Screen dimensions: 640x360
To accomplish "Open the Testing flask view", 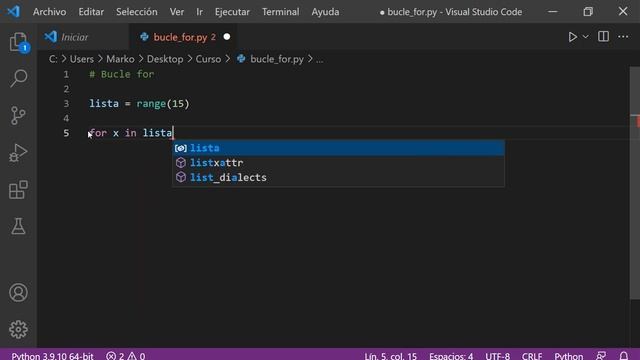I will [18, 226].
